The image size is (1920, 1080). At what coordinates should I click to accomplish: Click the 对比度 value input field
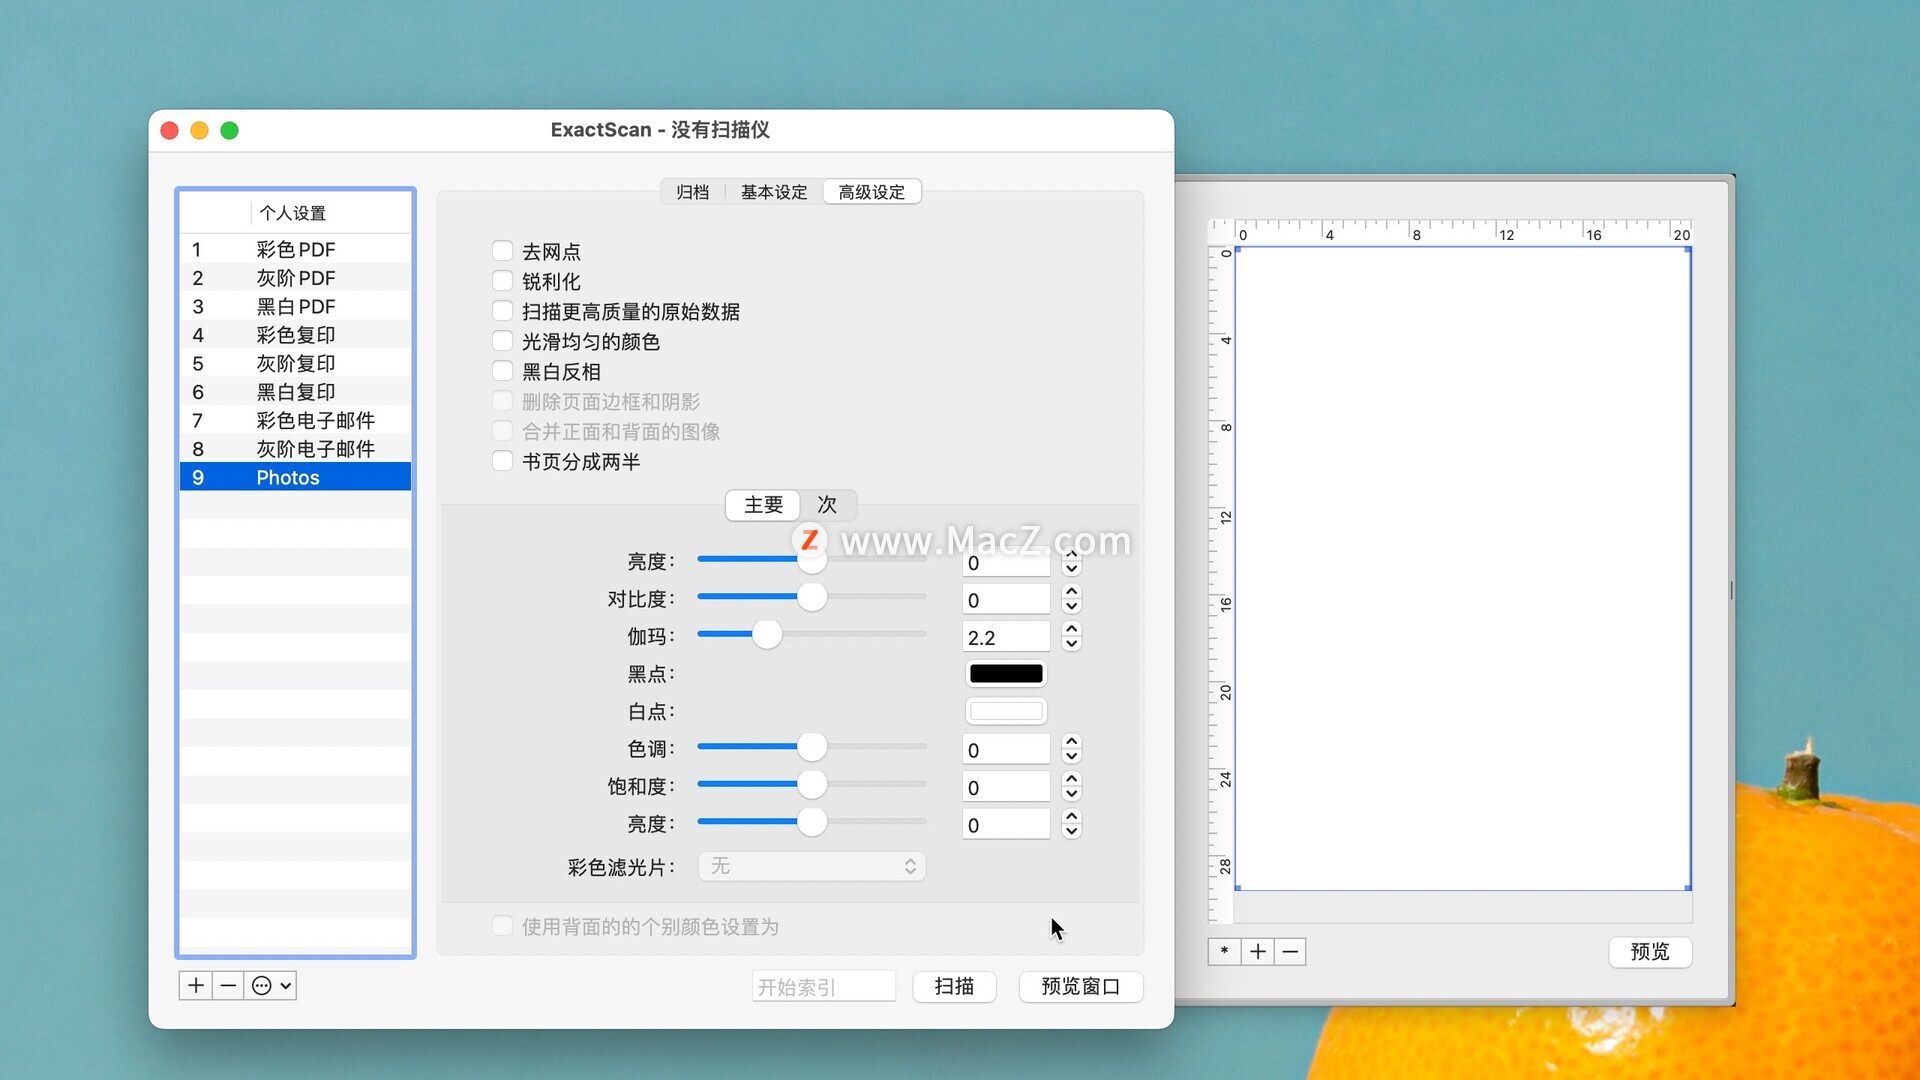pyautogui.click(x=1006, y=599)
